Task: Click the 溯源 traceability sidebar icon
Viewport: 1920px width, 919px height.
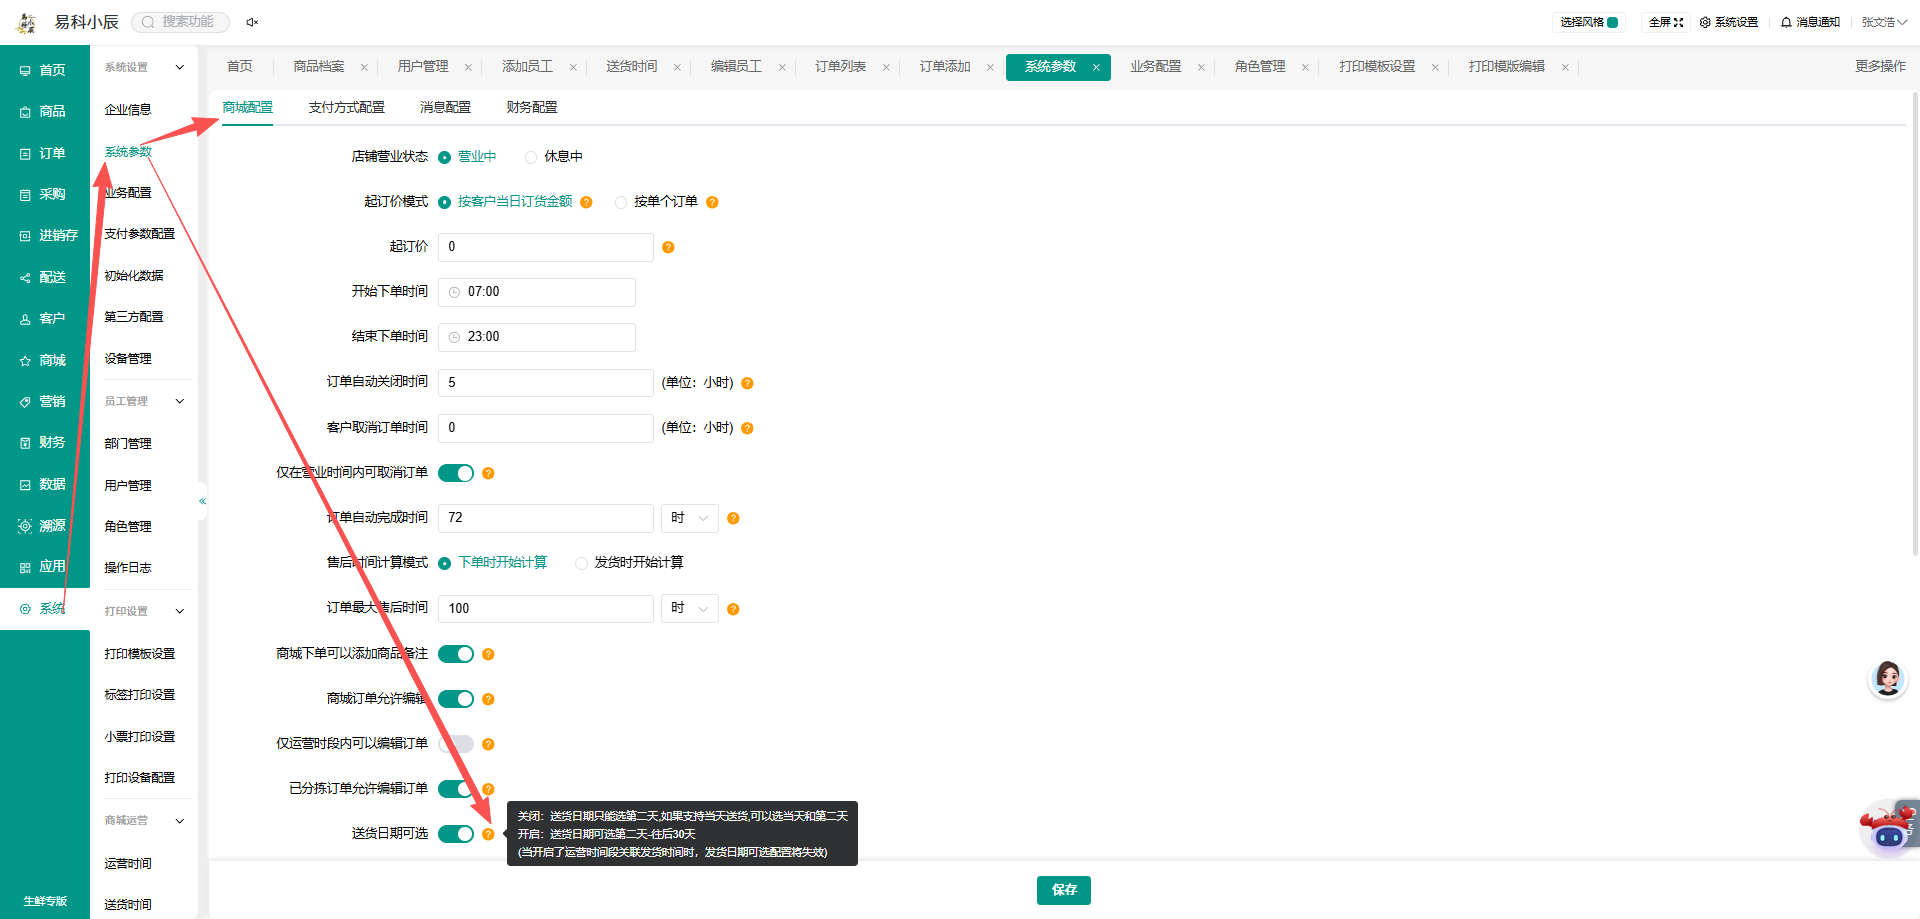Action: click(x=25, y=526)
